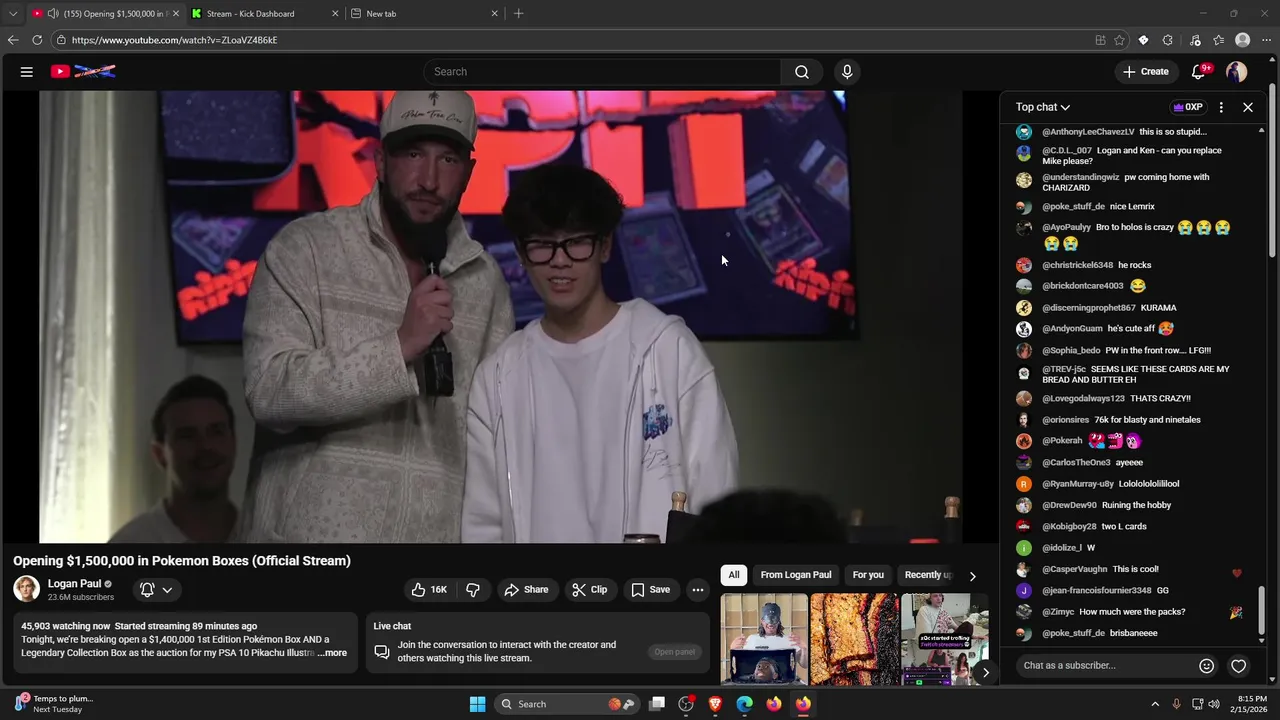Bookmark this page with the star
The width and height of the screenshot is (1280, 720).
pyautogui.click(x=1119, y=40)
